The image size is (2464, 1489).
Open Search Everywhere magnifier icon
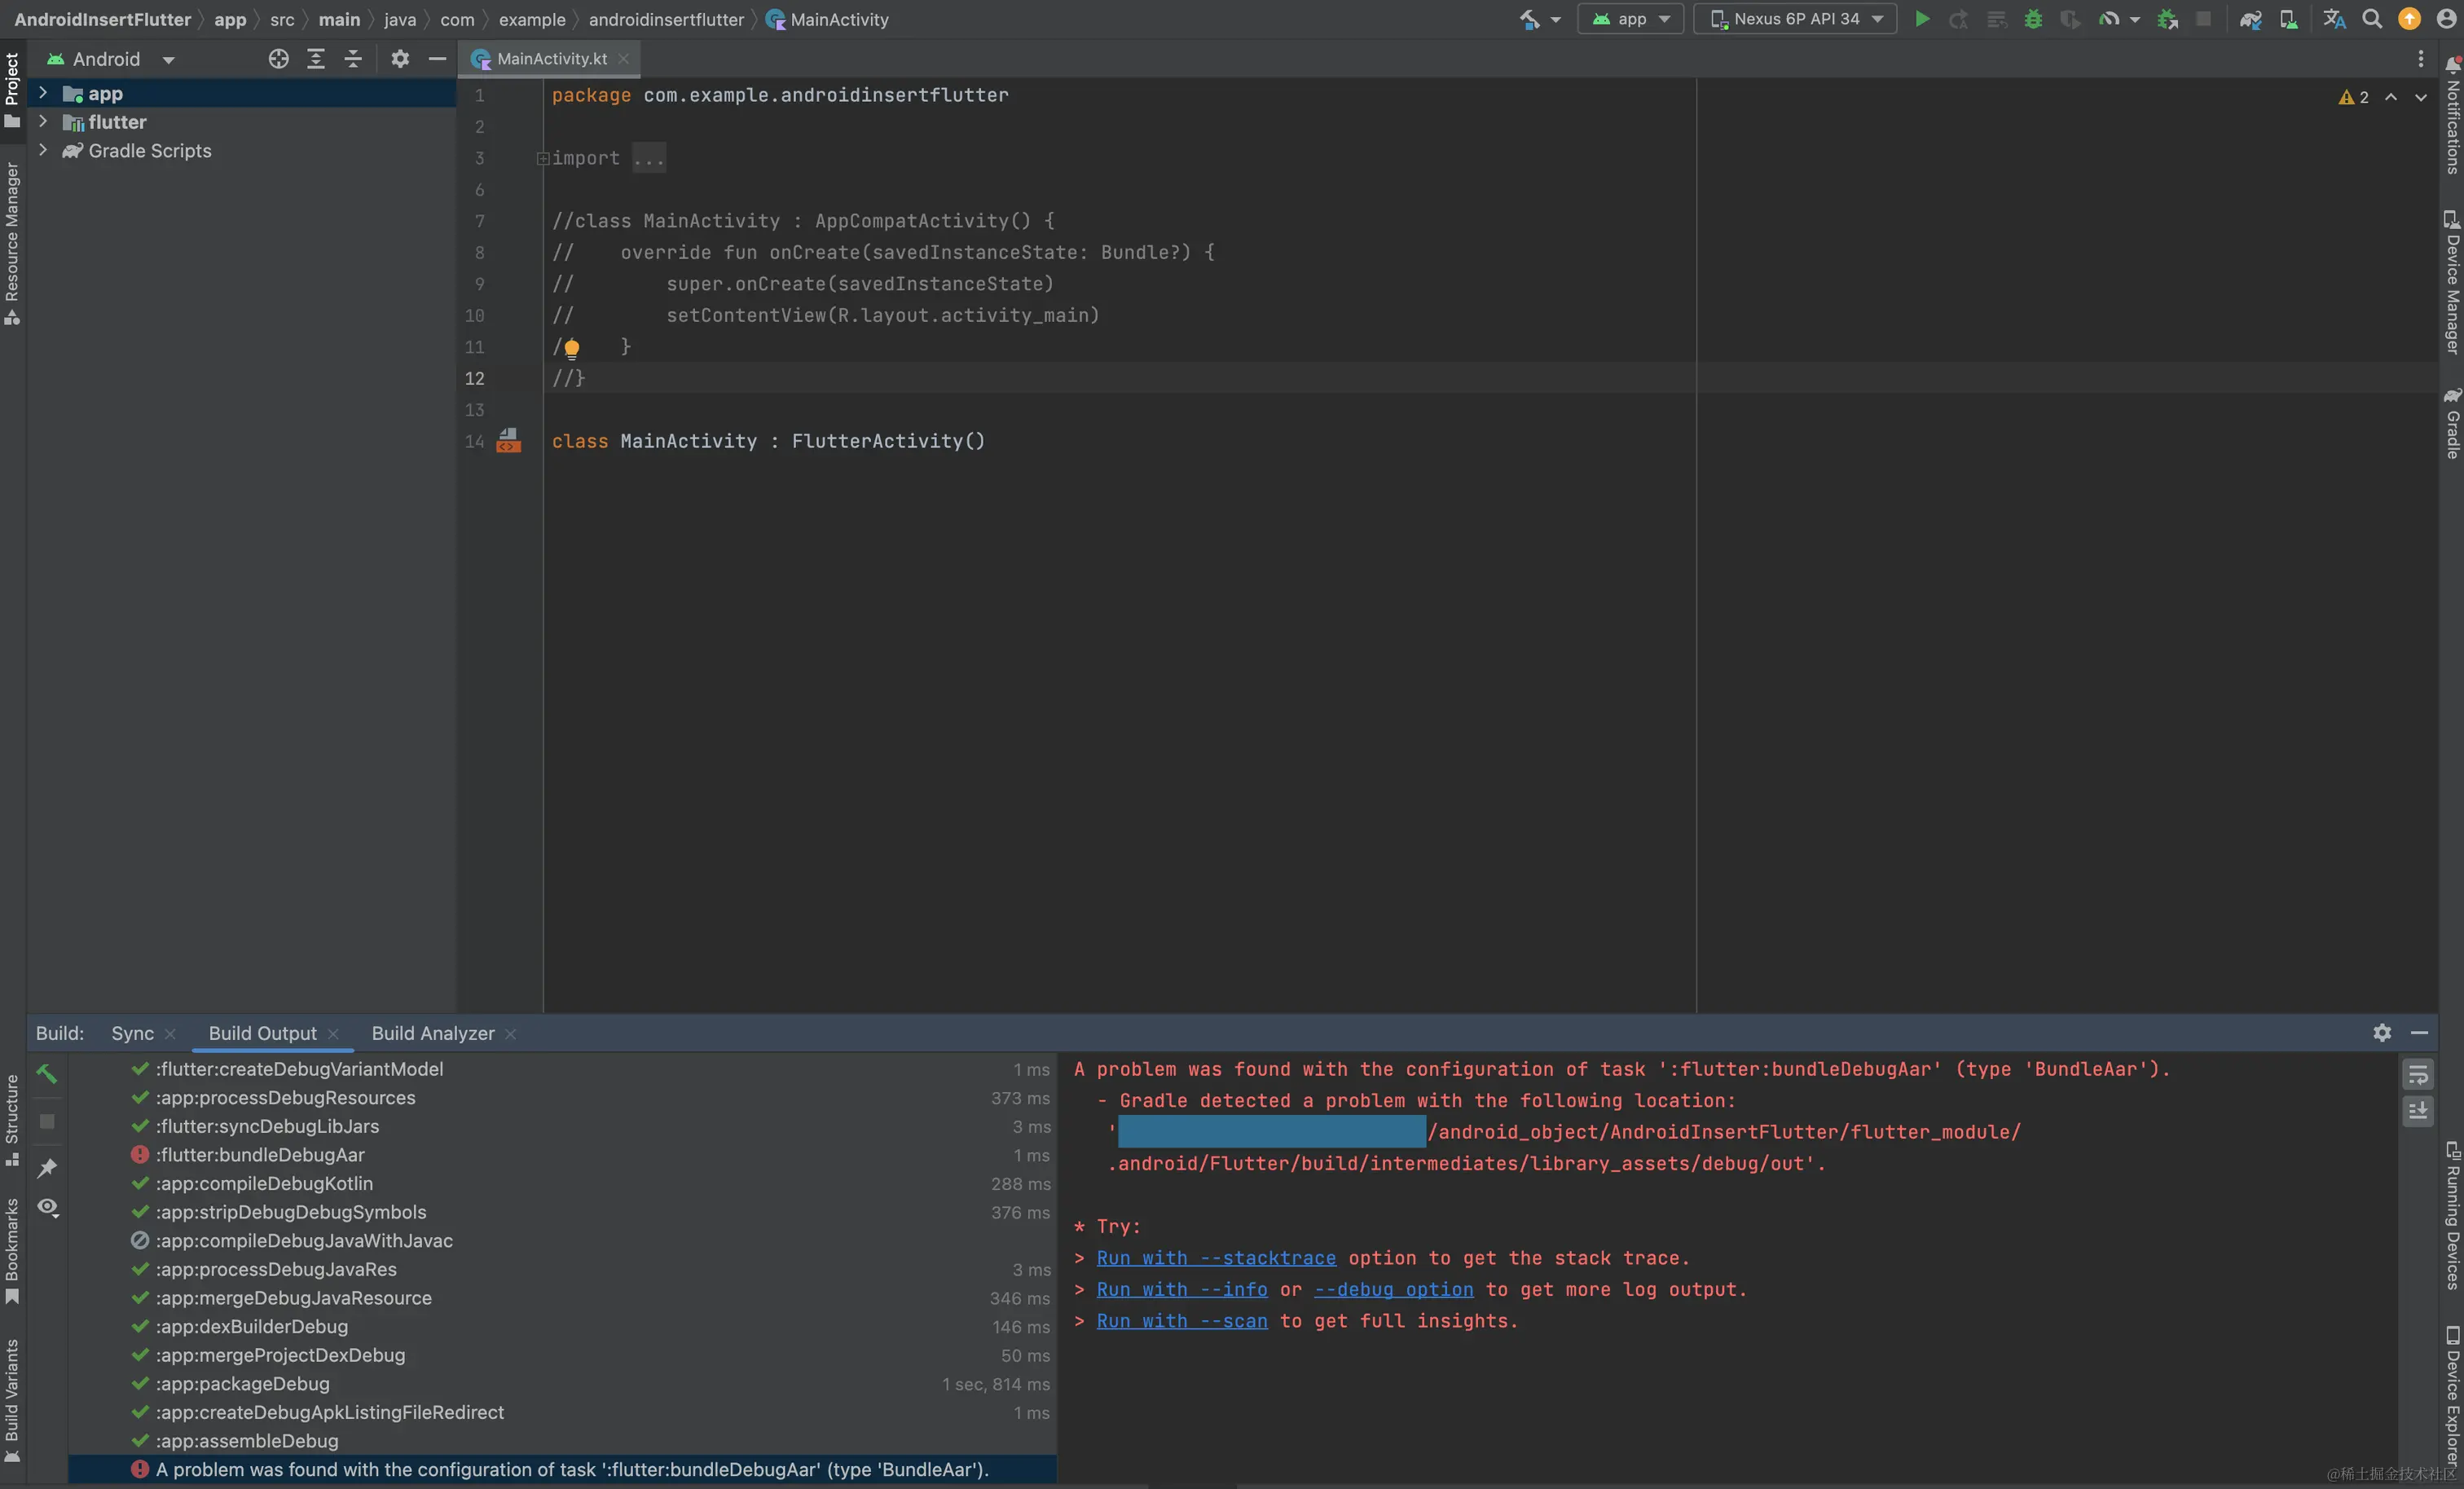2371,19
